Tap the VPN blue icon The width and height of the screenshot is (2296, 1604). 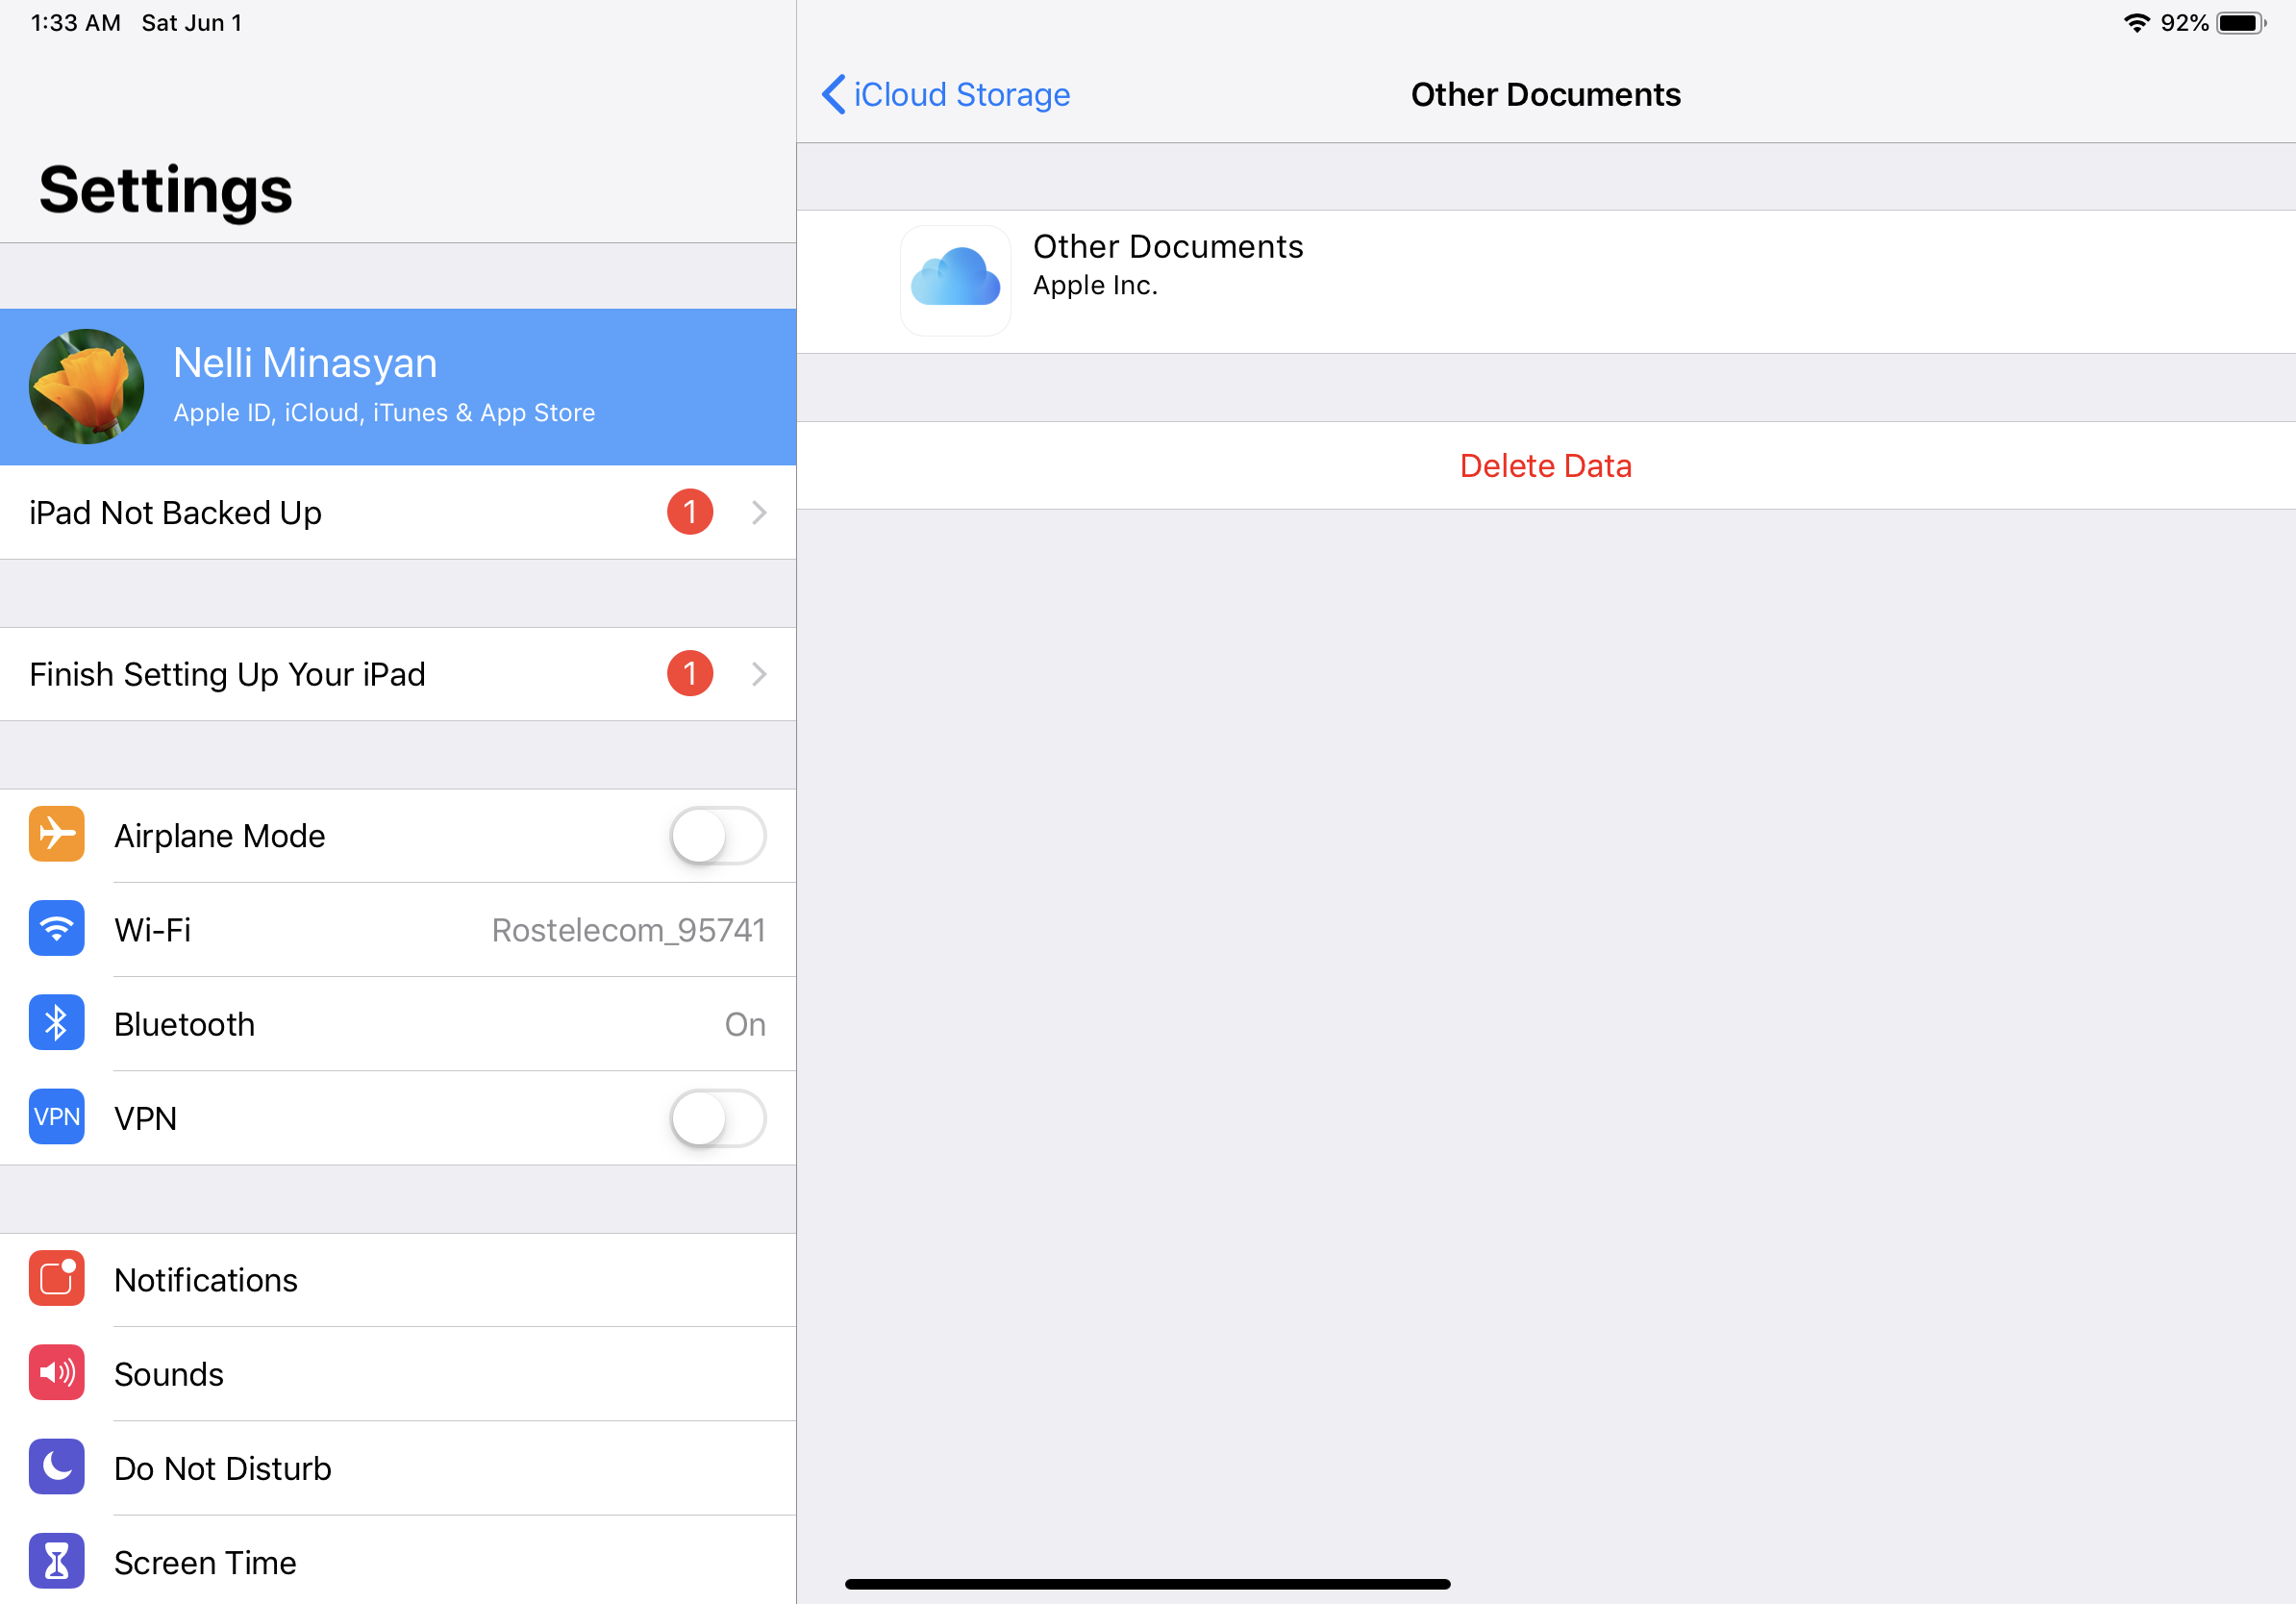coord(56,1116)
